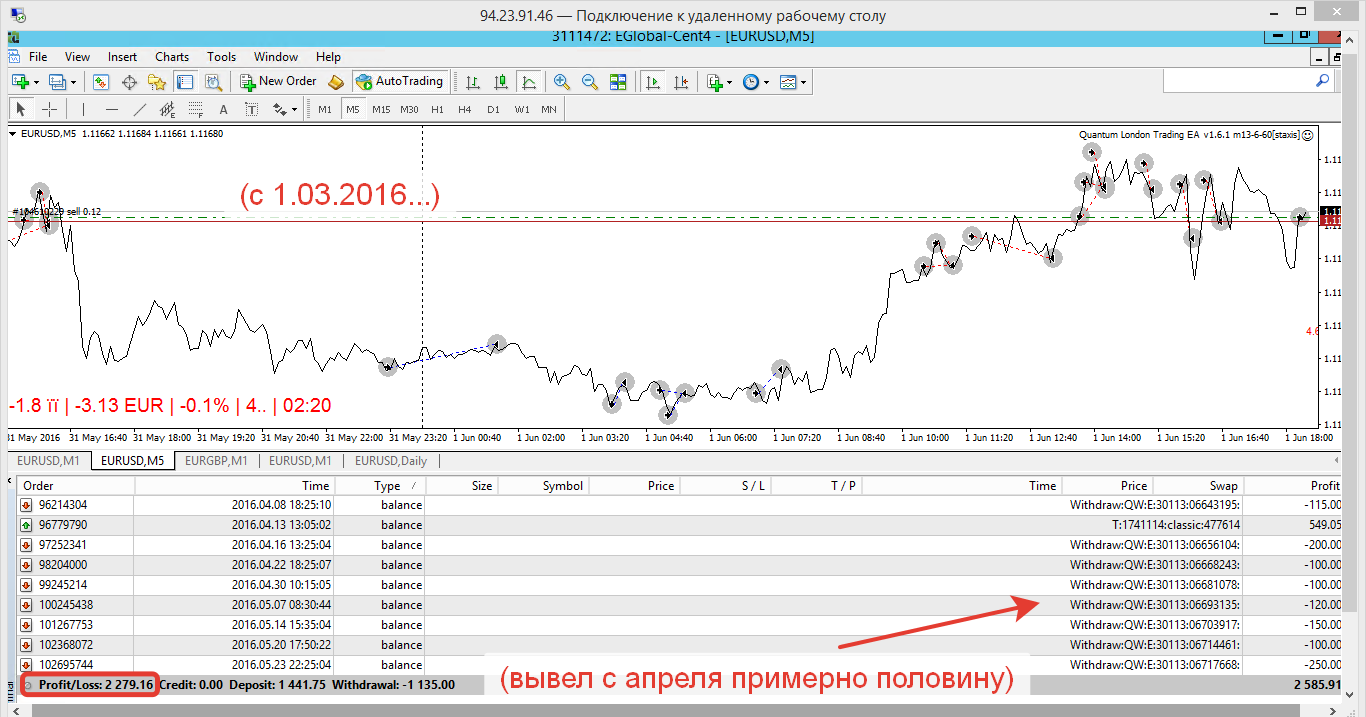Select the Arrows drawing tool

(278, 109)
